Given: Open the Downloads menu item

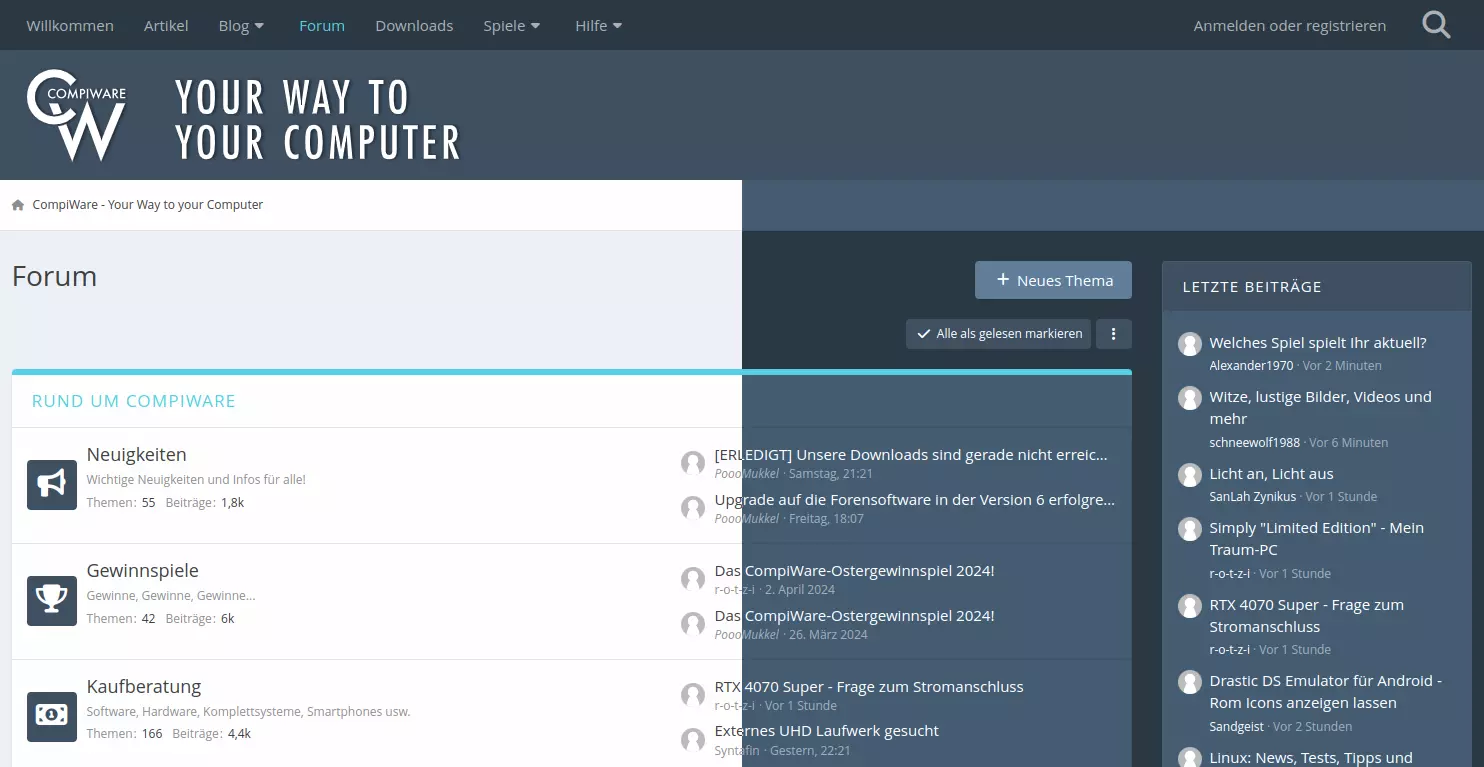Looking at the screenshot, I should [414, 25].
